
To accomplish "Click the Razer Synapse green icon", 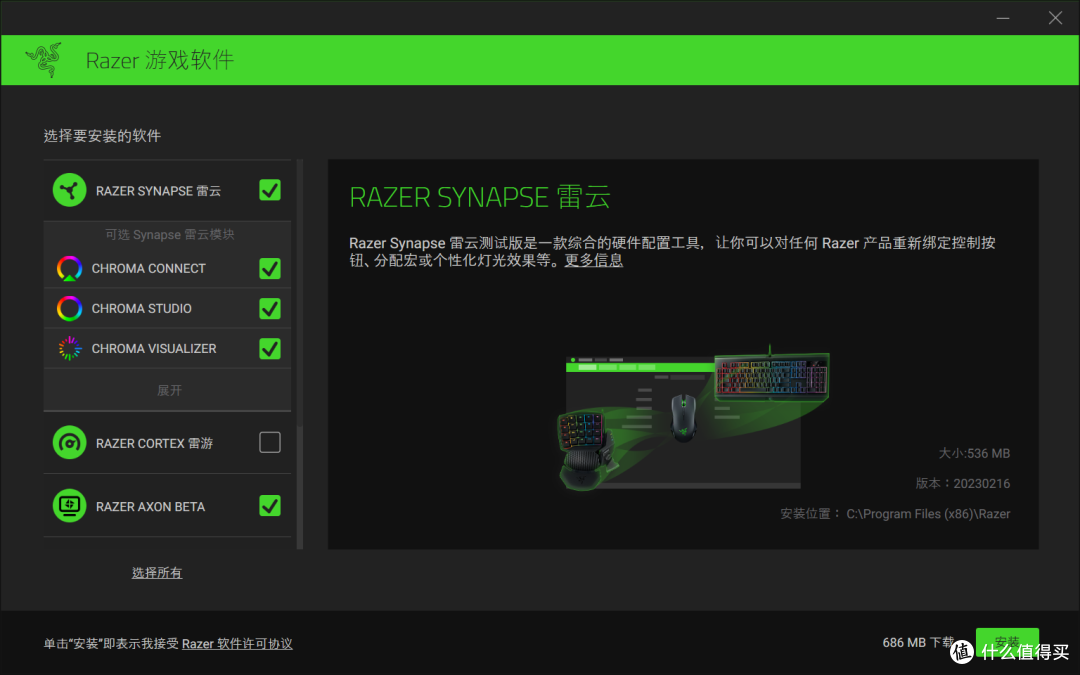I will [x=70, y=190].
